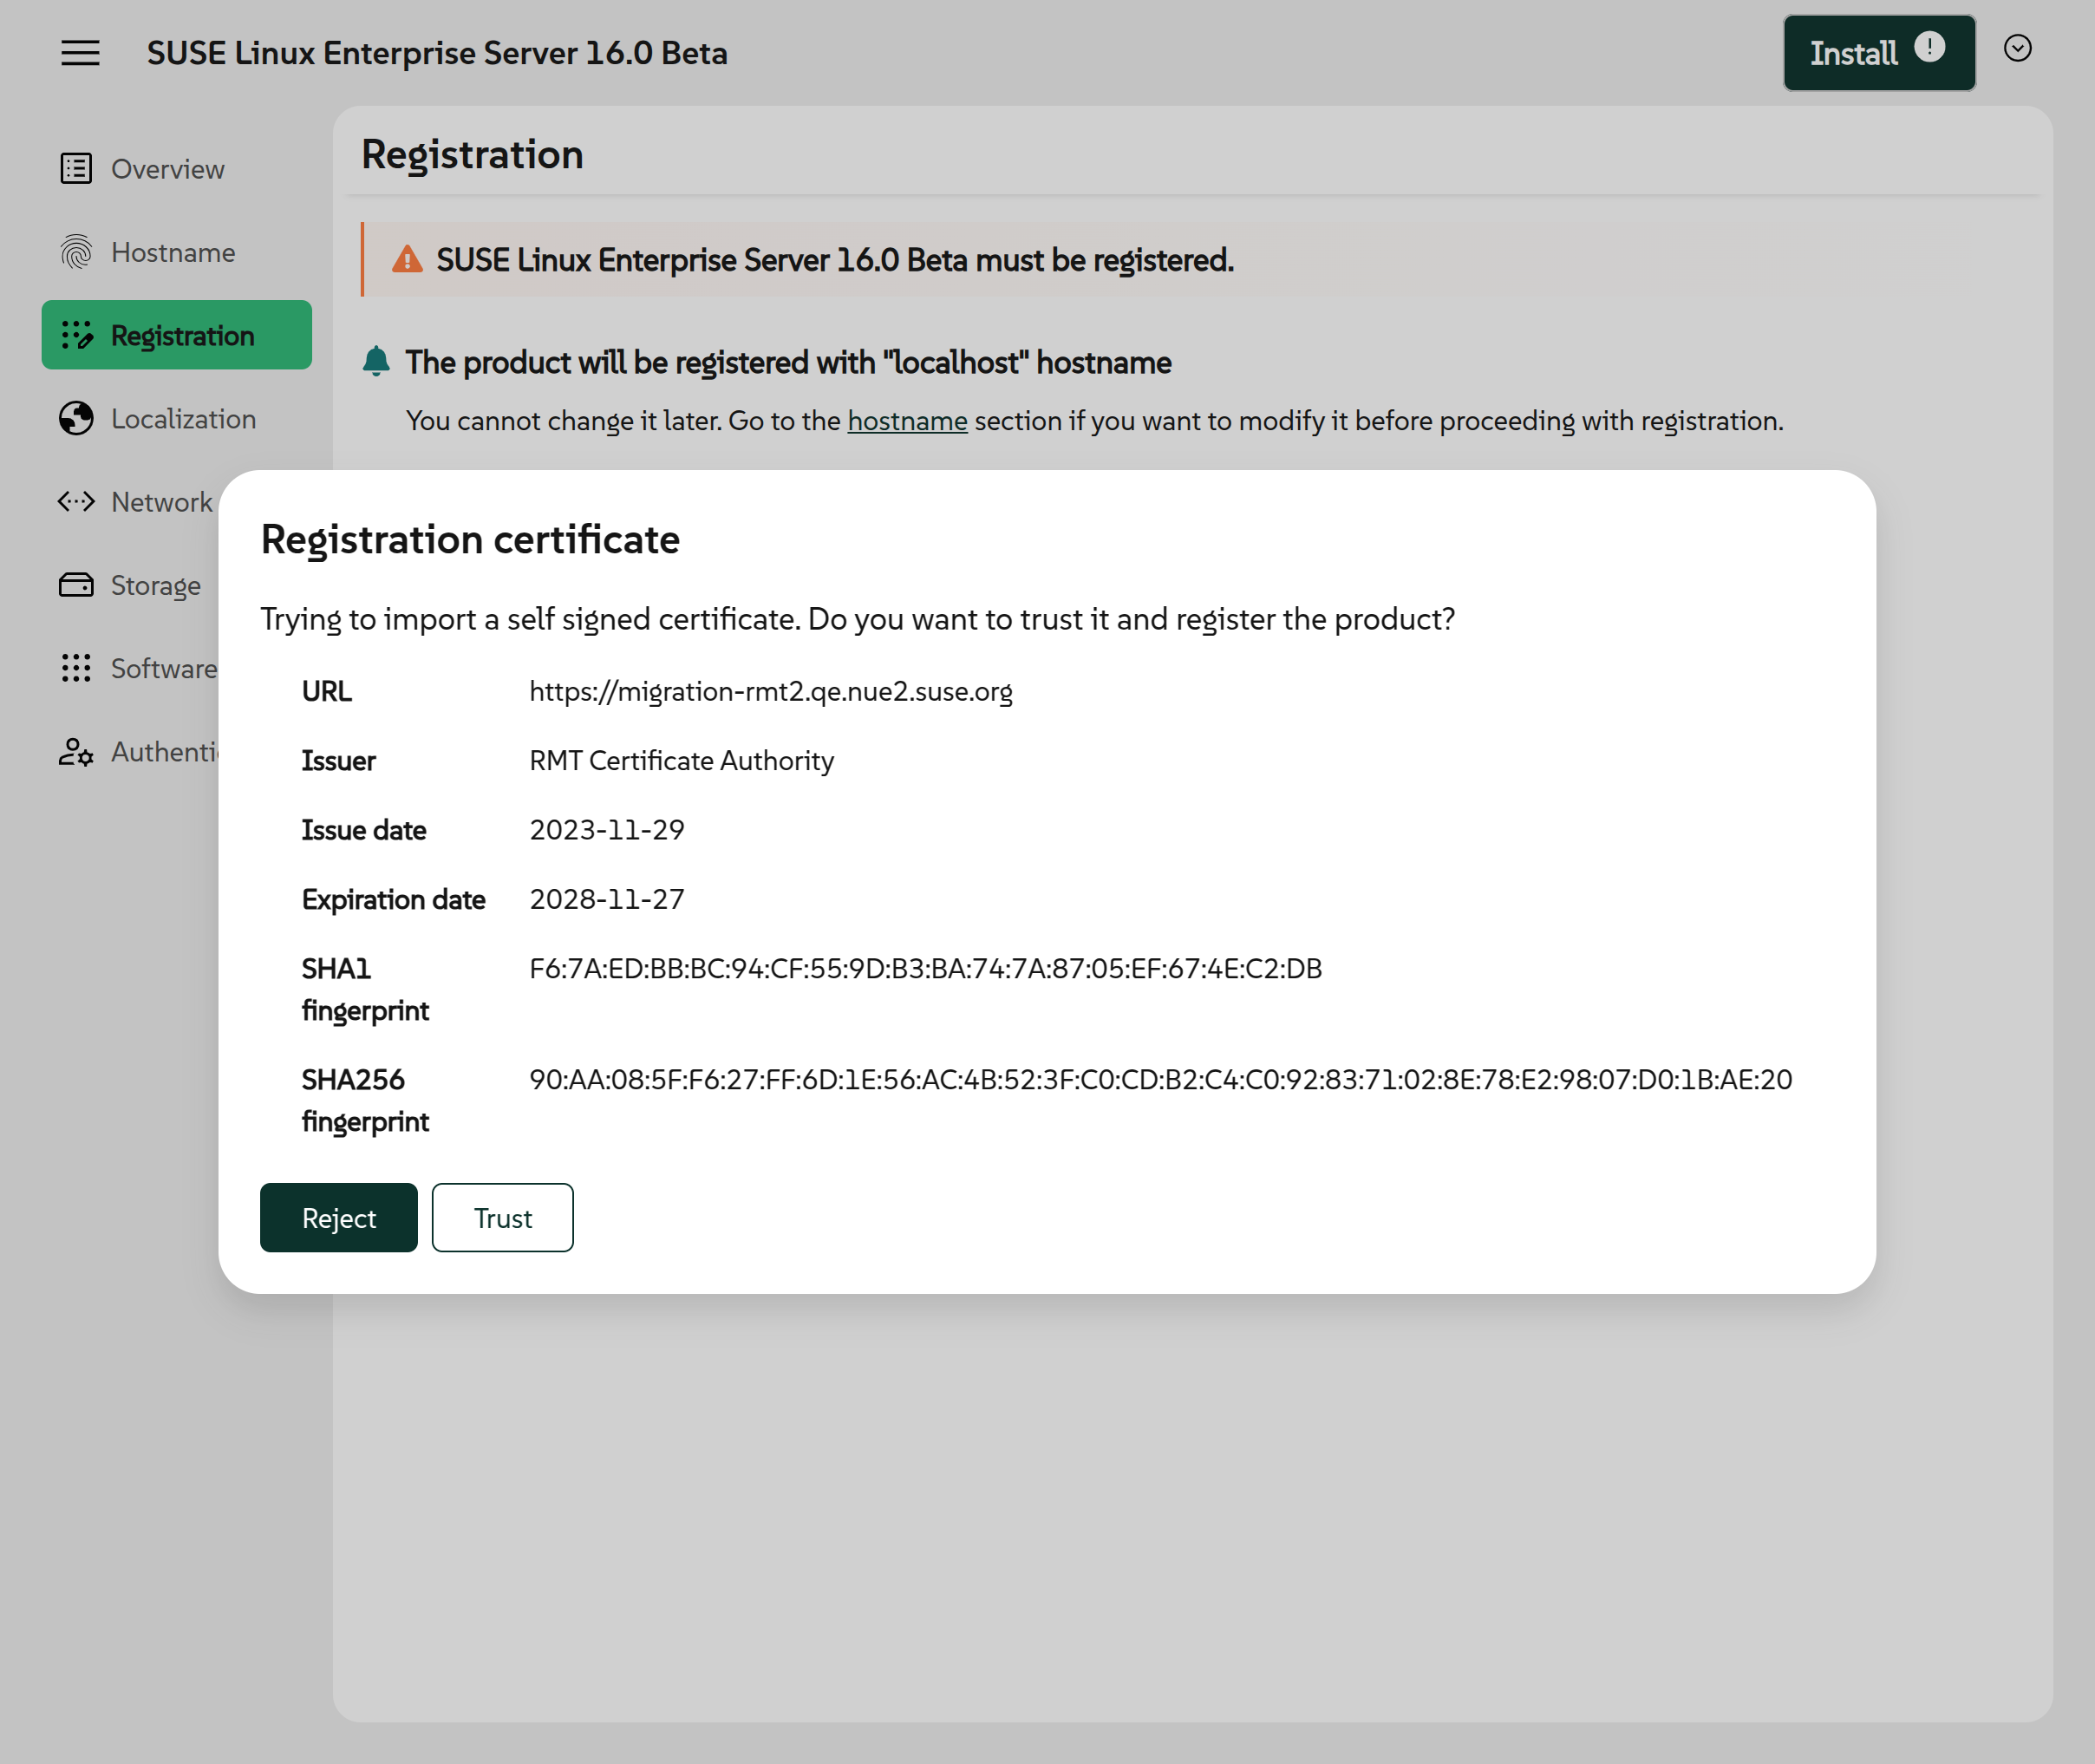Click the Network arrows icon
The image size is (2095, 1764).
76,501
